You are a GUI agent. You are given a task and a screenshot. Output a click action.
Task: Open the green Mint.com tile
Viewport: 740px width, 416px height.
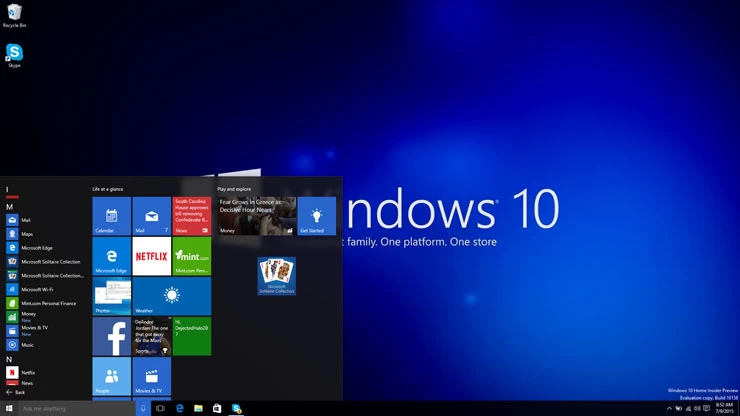coord(192,256)
